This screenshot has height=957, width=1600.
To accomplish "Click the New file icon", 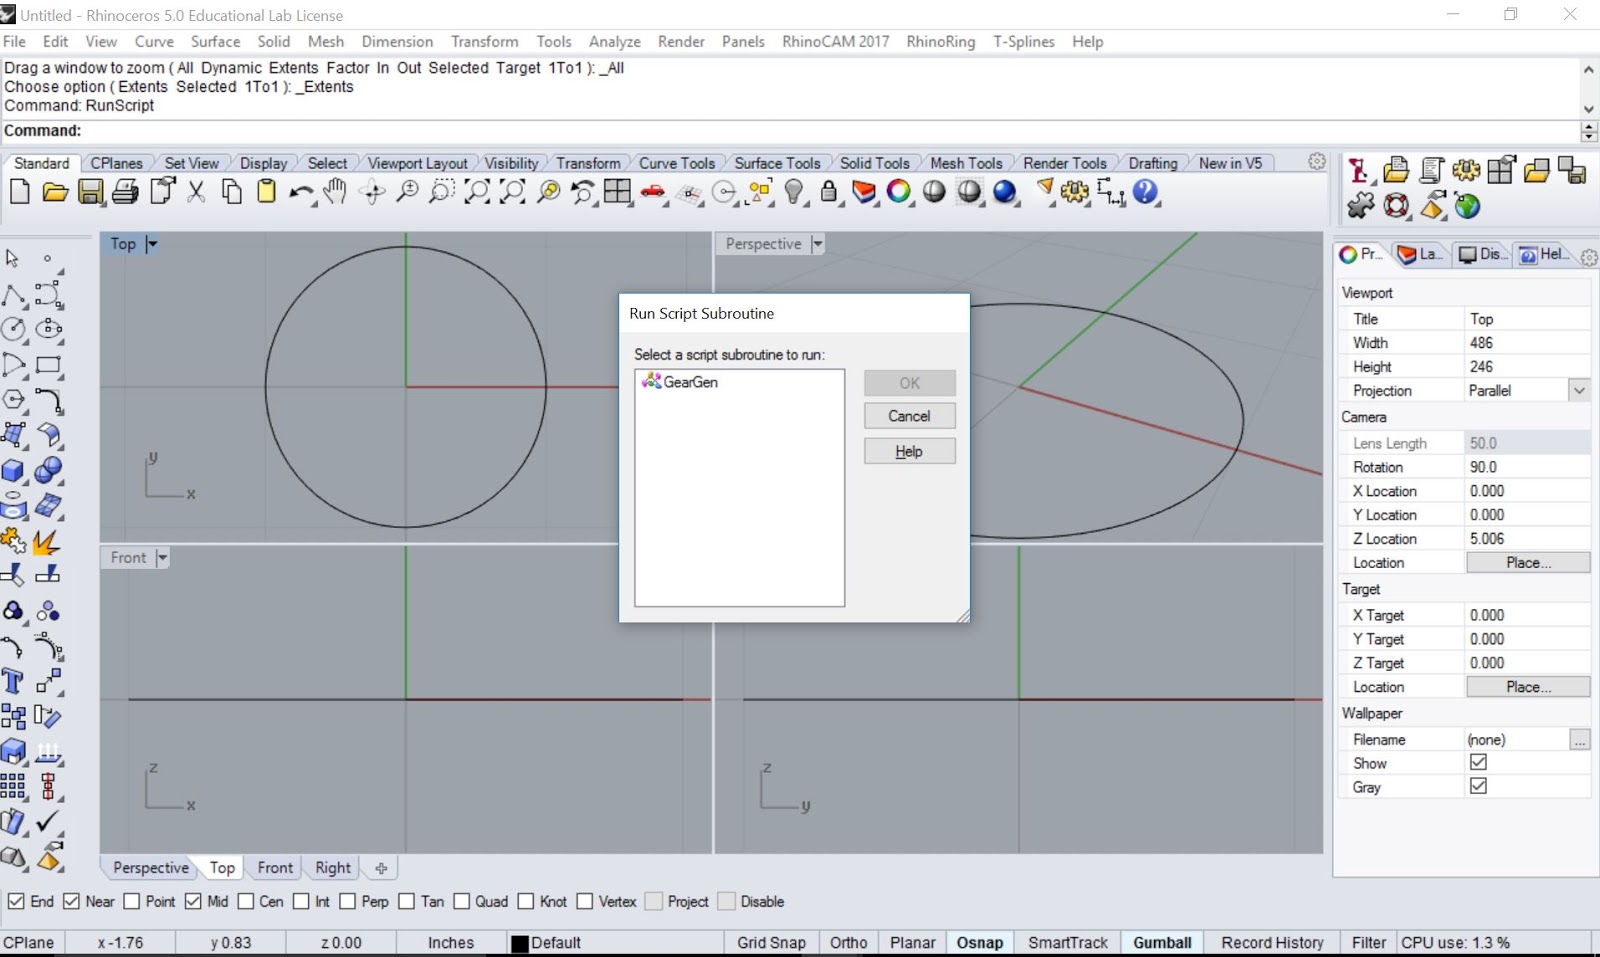I will pyautogui.click(x=19, y=191).
